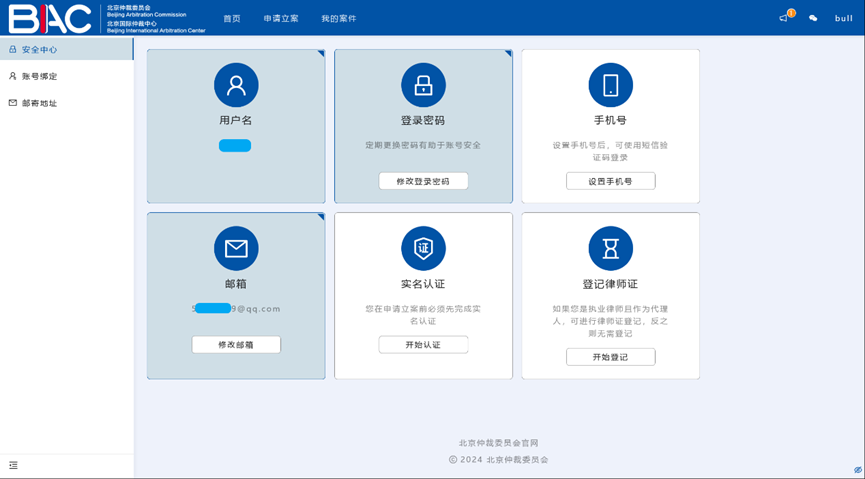865x479 pixels.
Task: Click the user profile icon in 用户名 card
Action: coord(236,86)
